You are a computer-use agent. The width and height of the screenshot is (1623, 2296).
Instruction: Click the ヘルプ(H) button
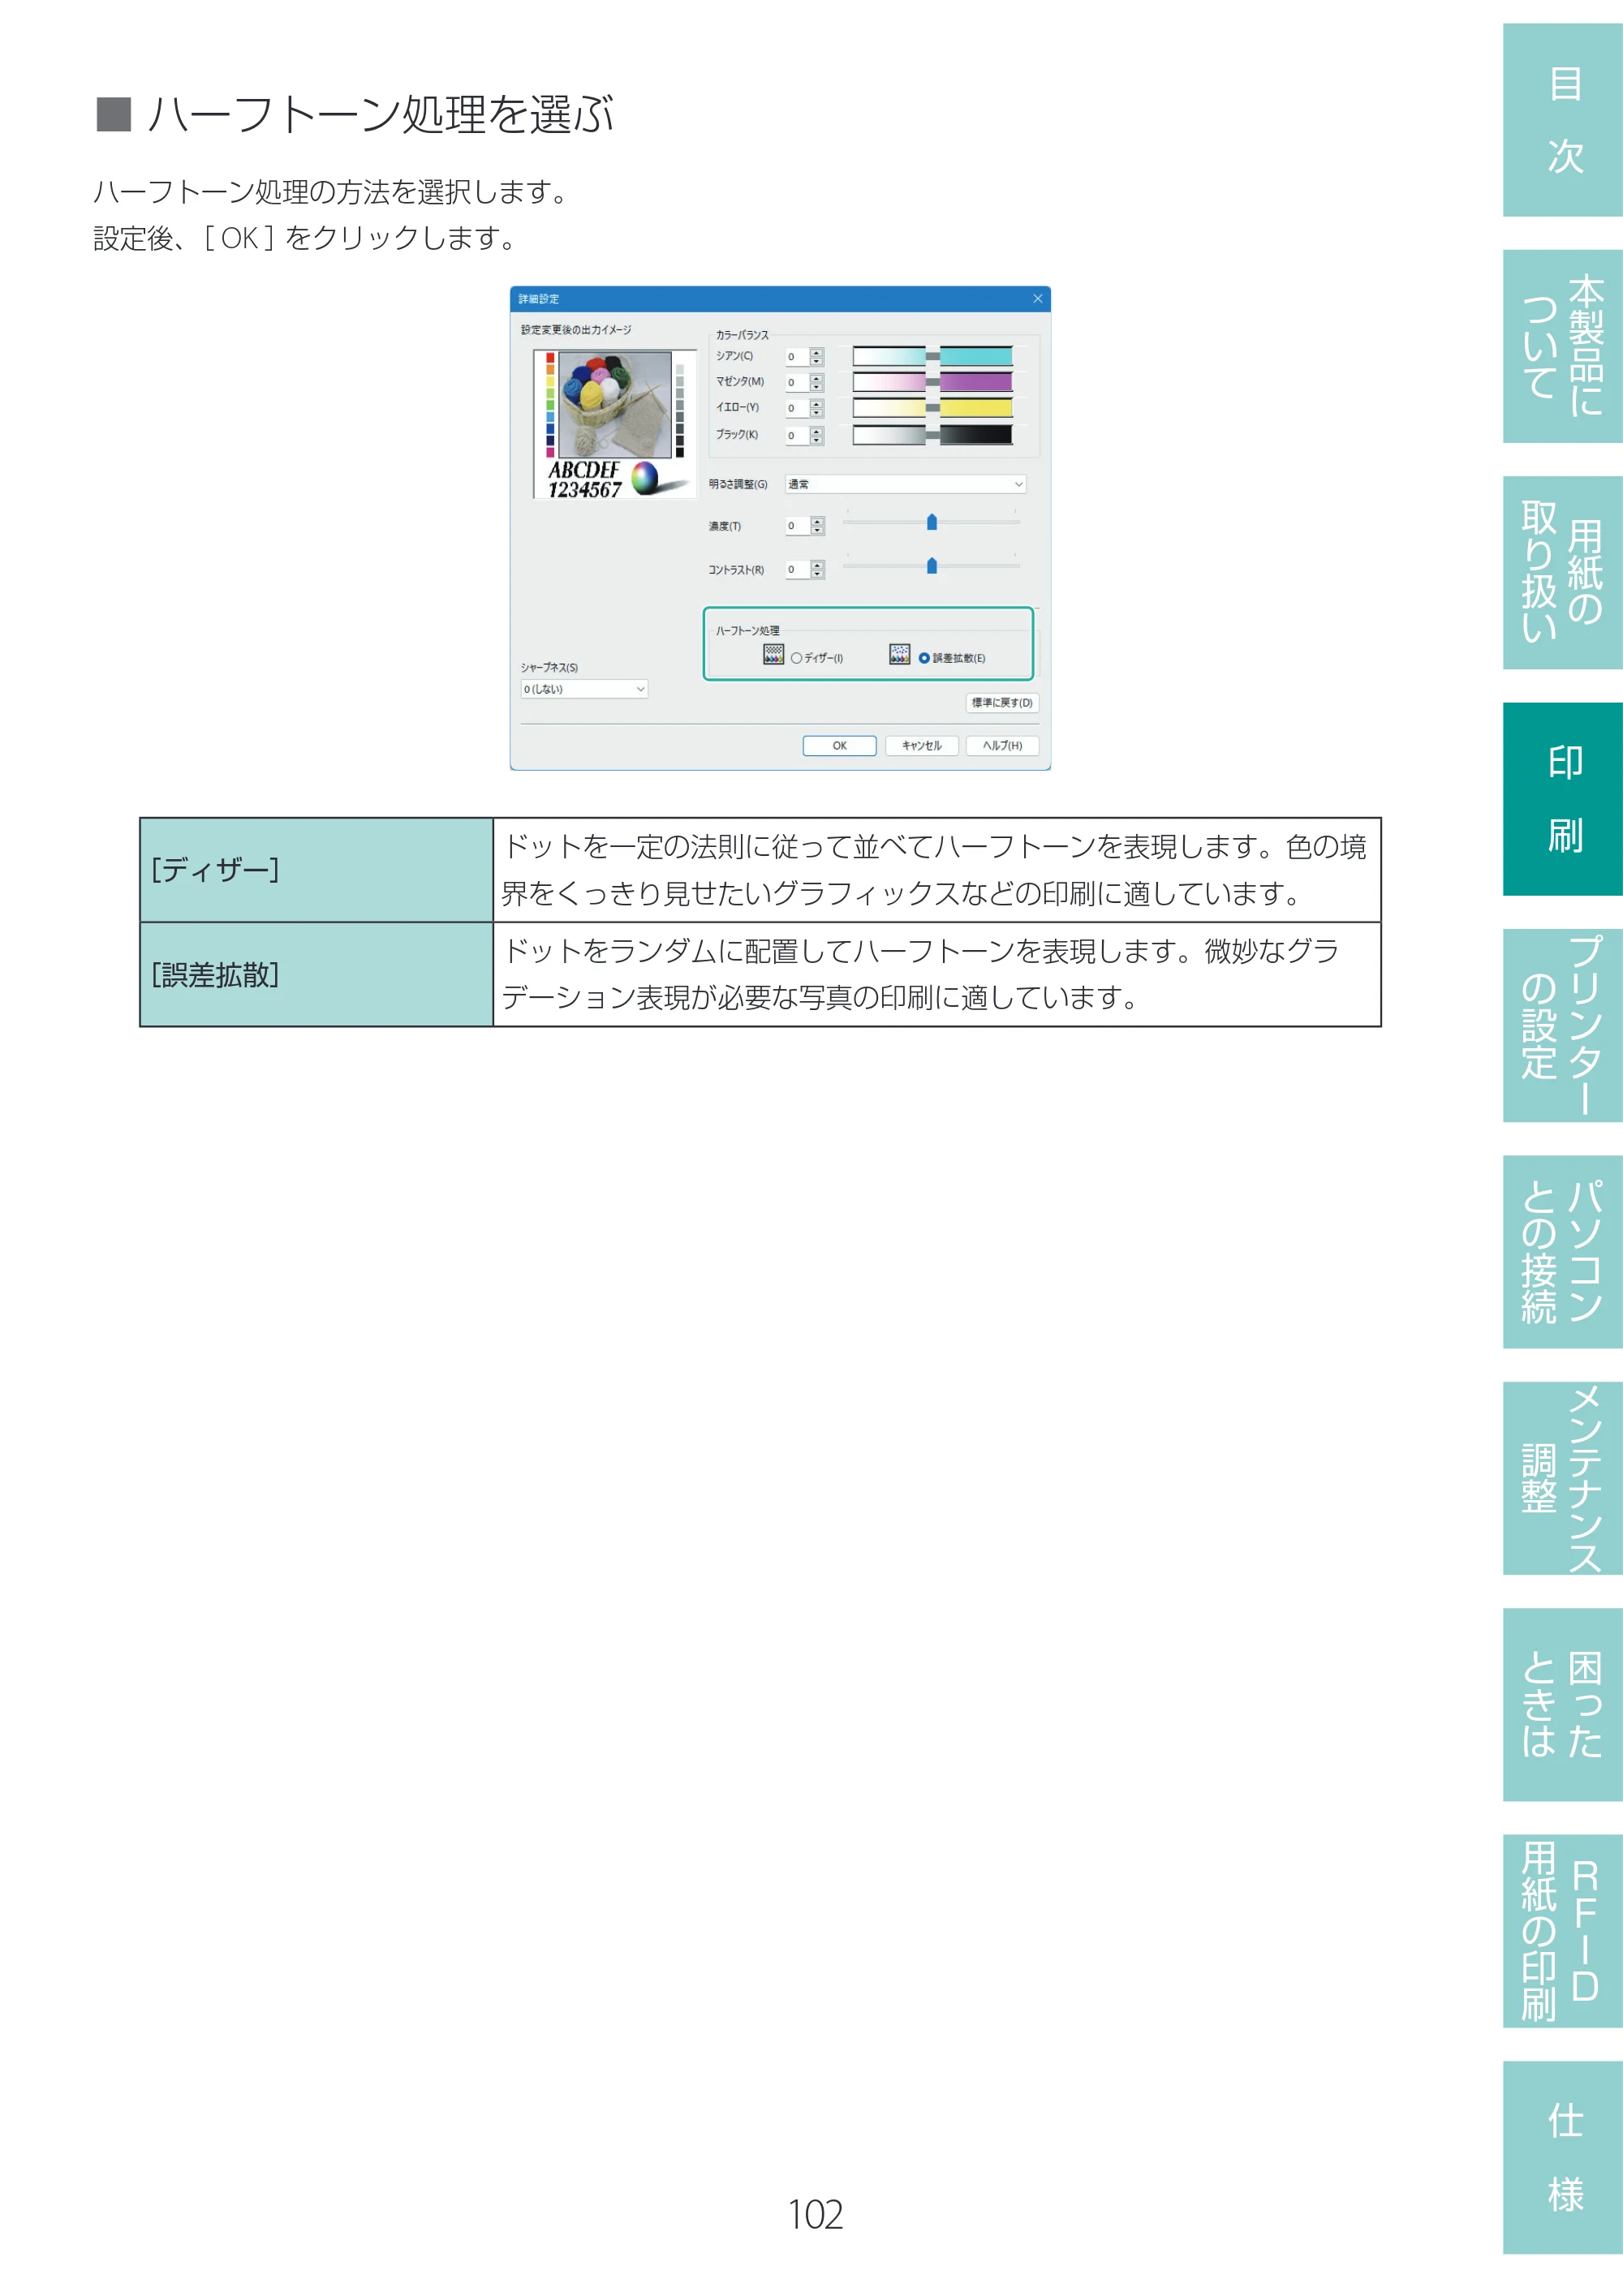(1002, 746)
